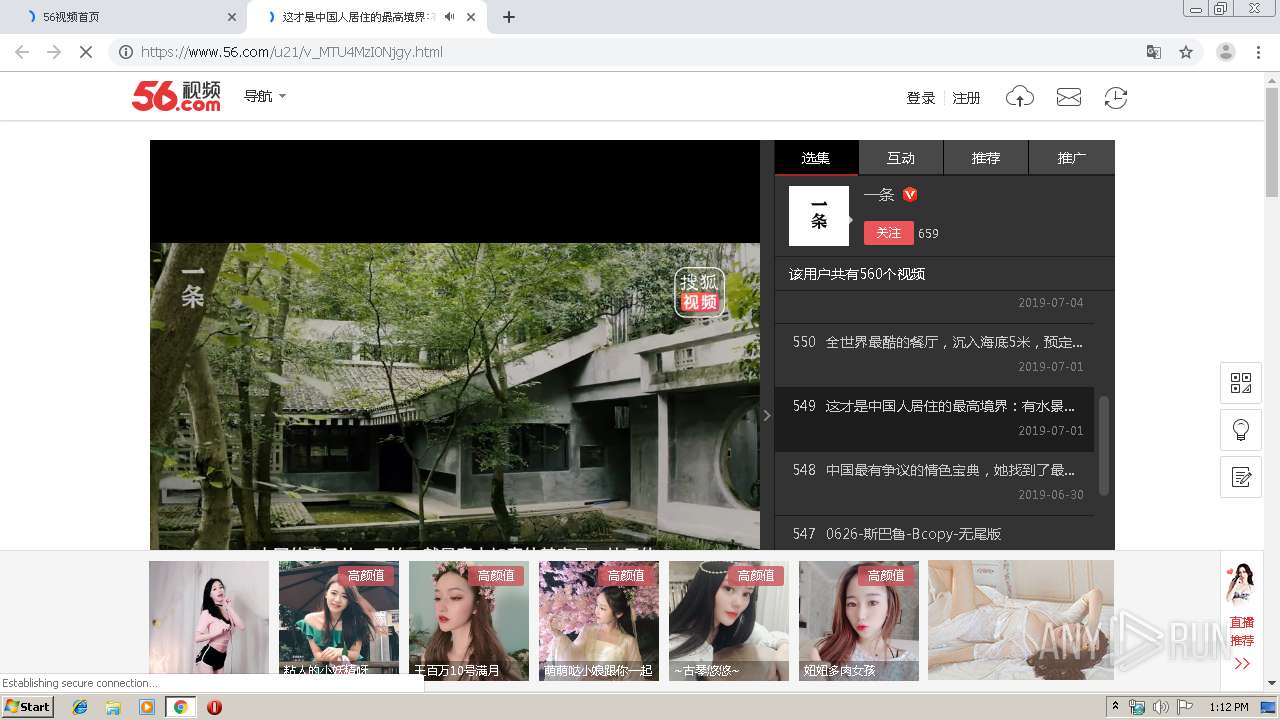
Task: Click the playlist panel scrollbar
Action: [x=1104, y=445]
